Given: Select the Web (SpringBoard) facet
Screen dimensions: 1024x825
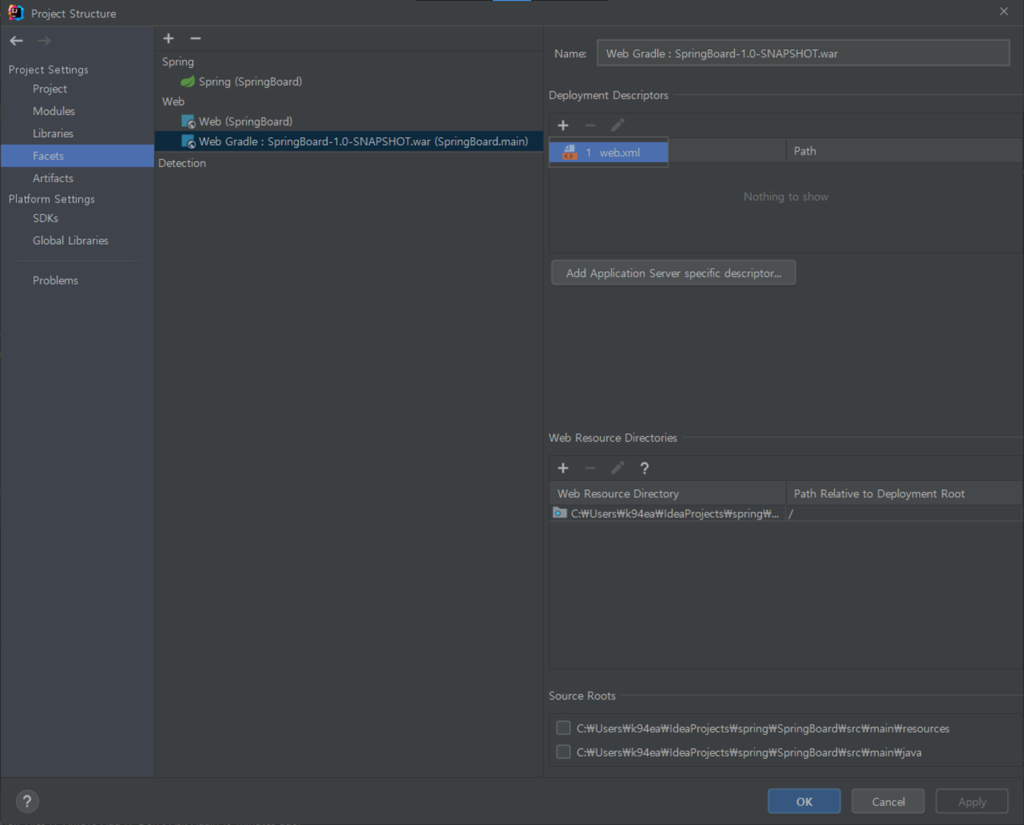Looking at the screenshot, I should [x=245, y=122].
